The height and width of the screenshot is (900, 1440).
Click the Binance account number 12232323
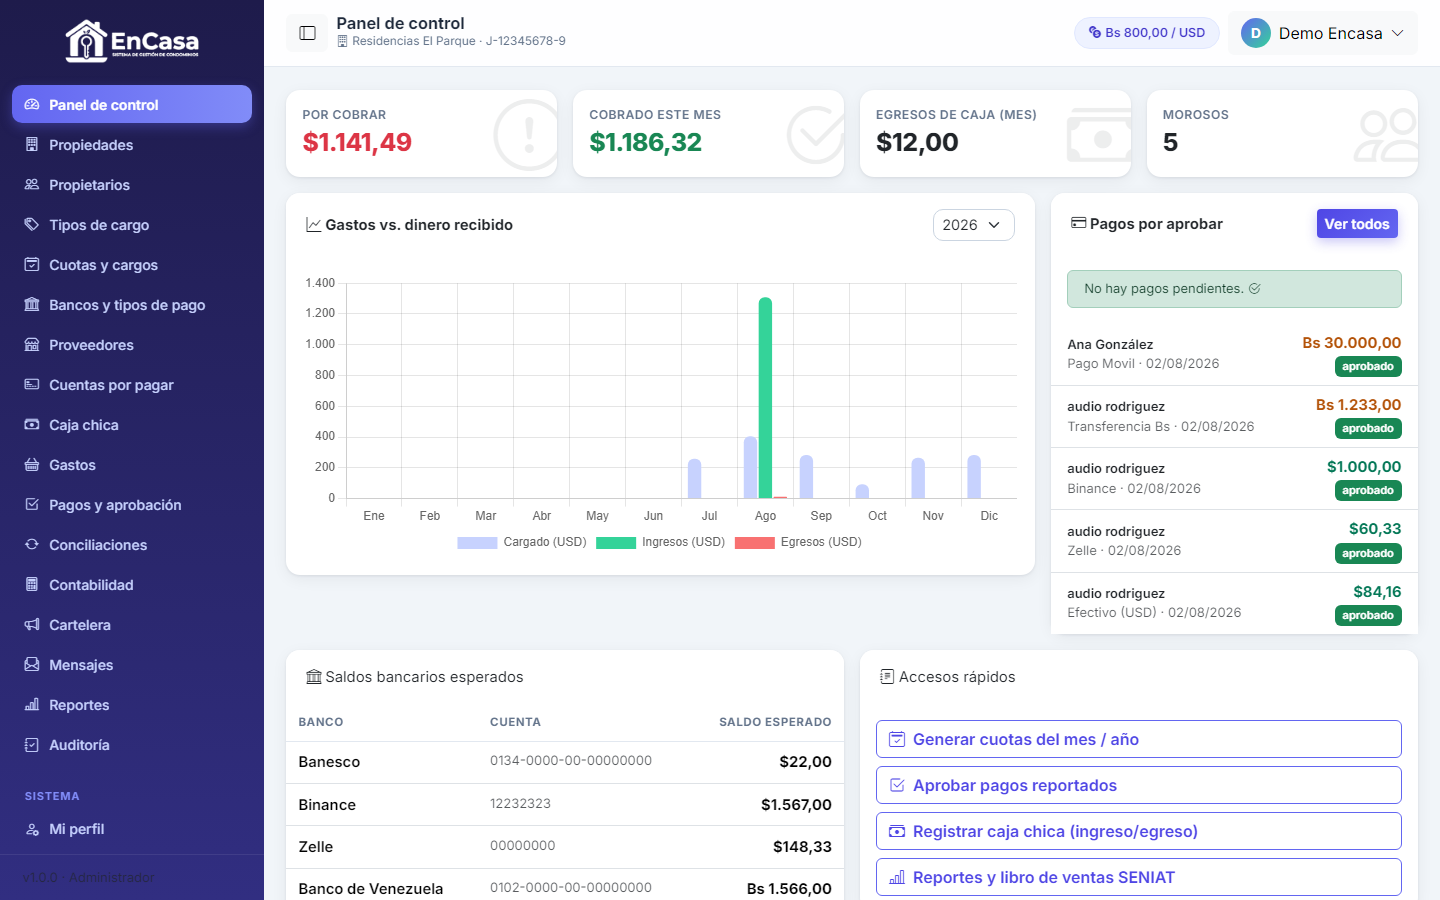tap(520, 804)
